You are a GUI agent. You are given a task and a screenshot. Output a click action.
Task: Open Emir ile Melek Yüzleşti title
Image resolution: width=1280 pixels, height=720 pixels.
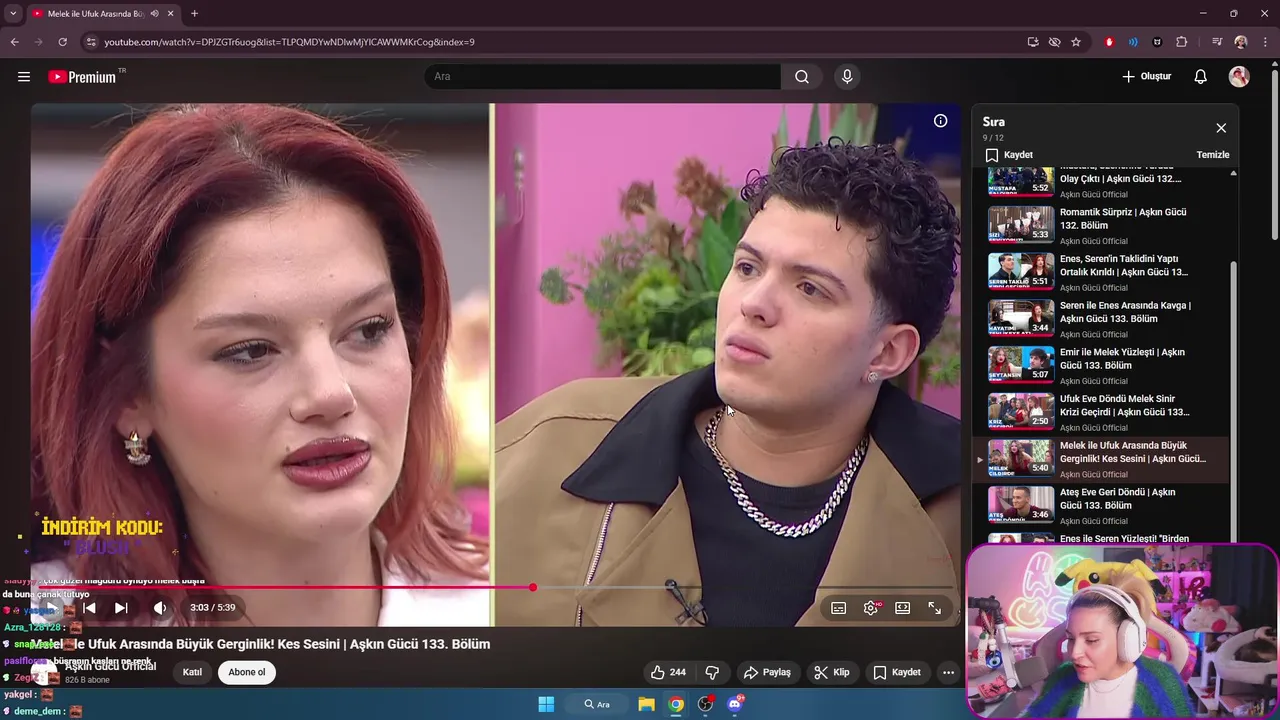[x=1122, y=358]
